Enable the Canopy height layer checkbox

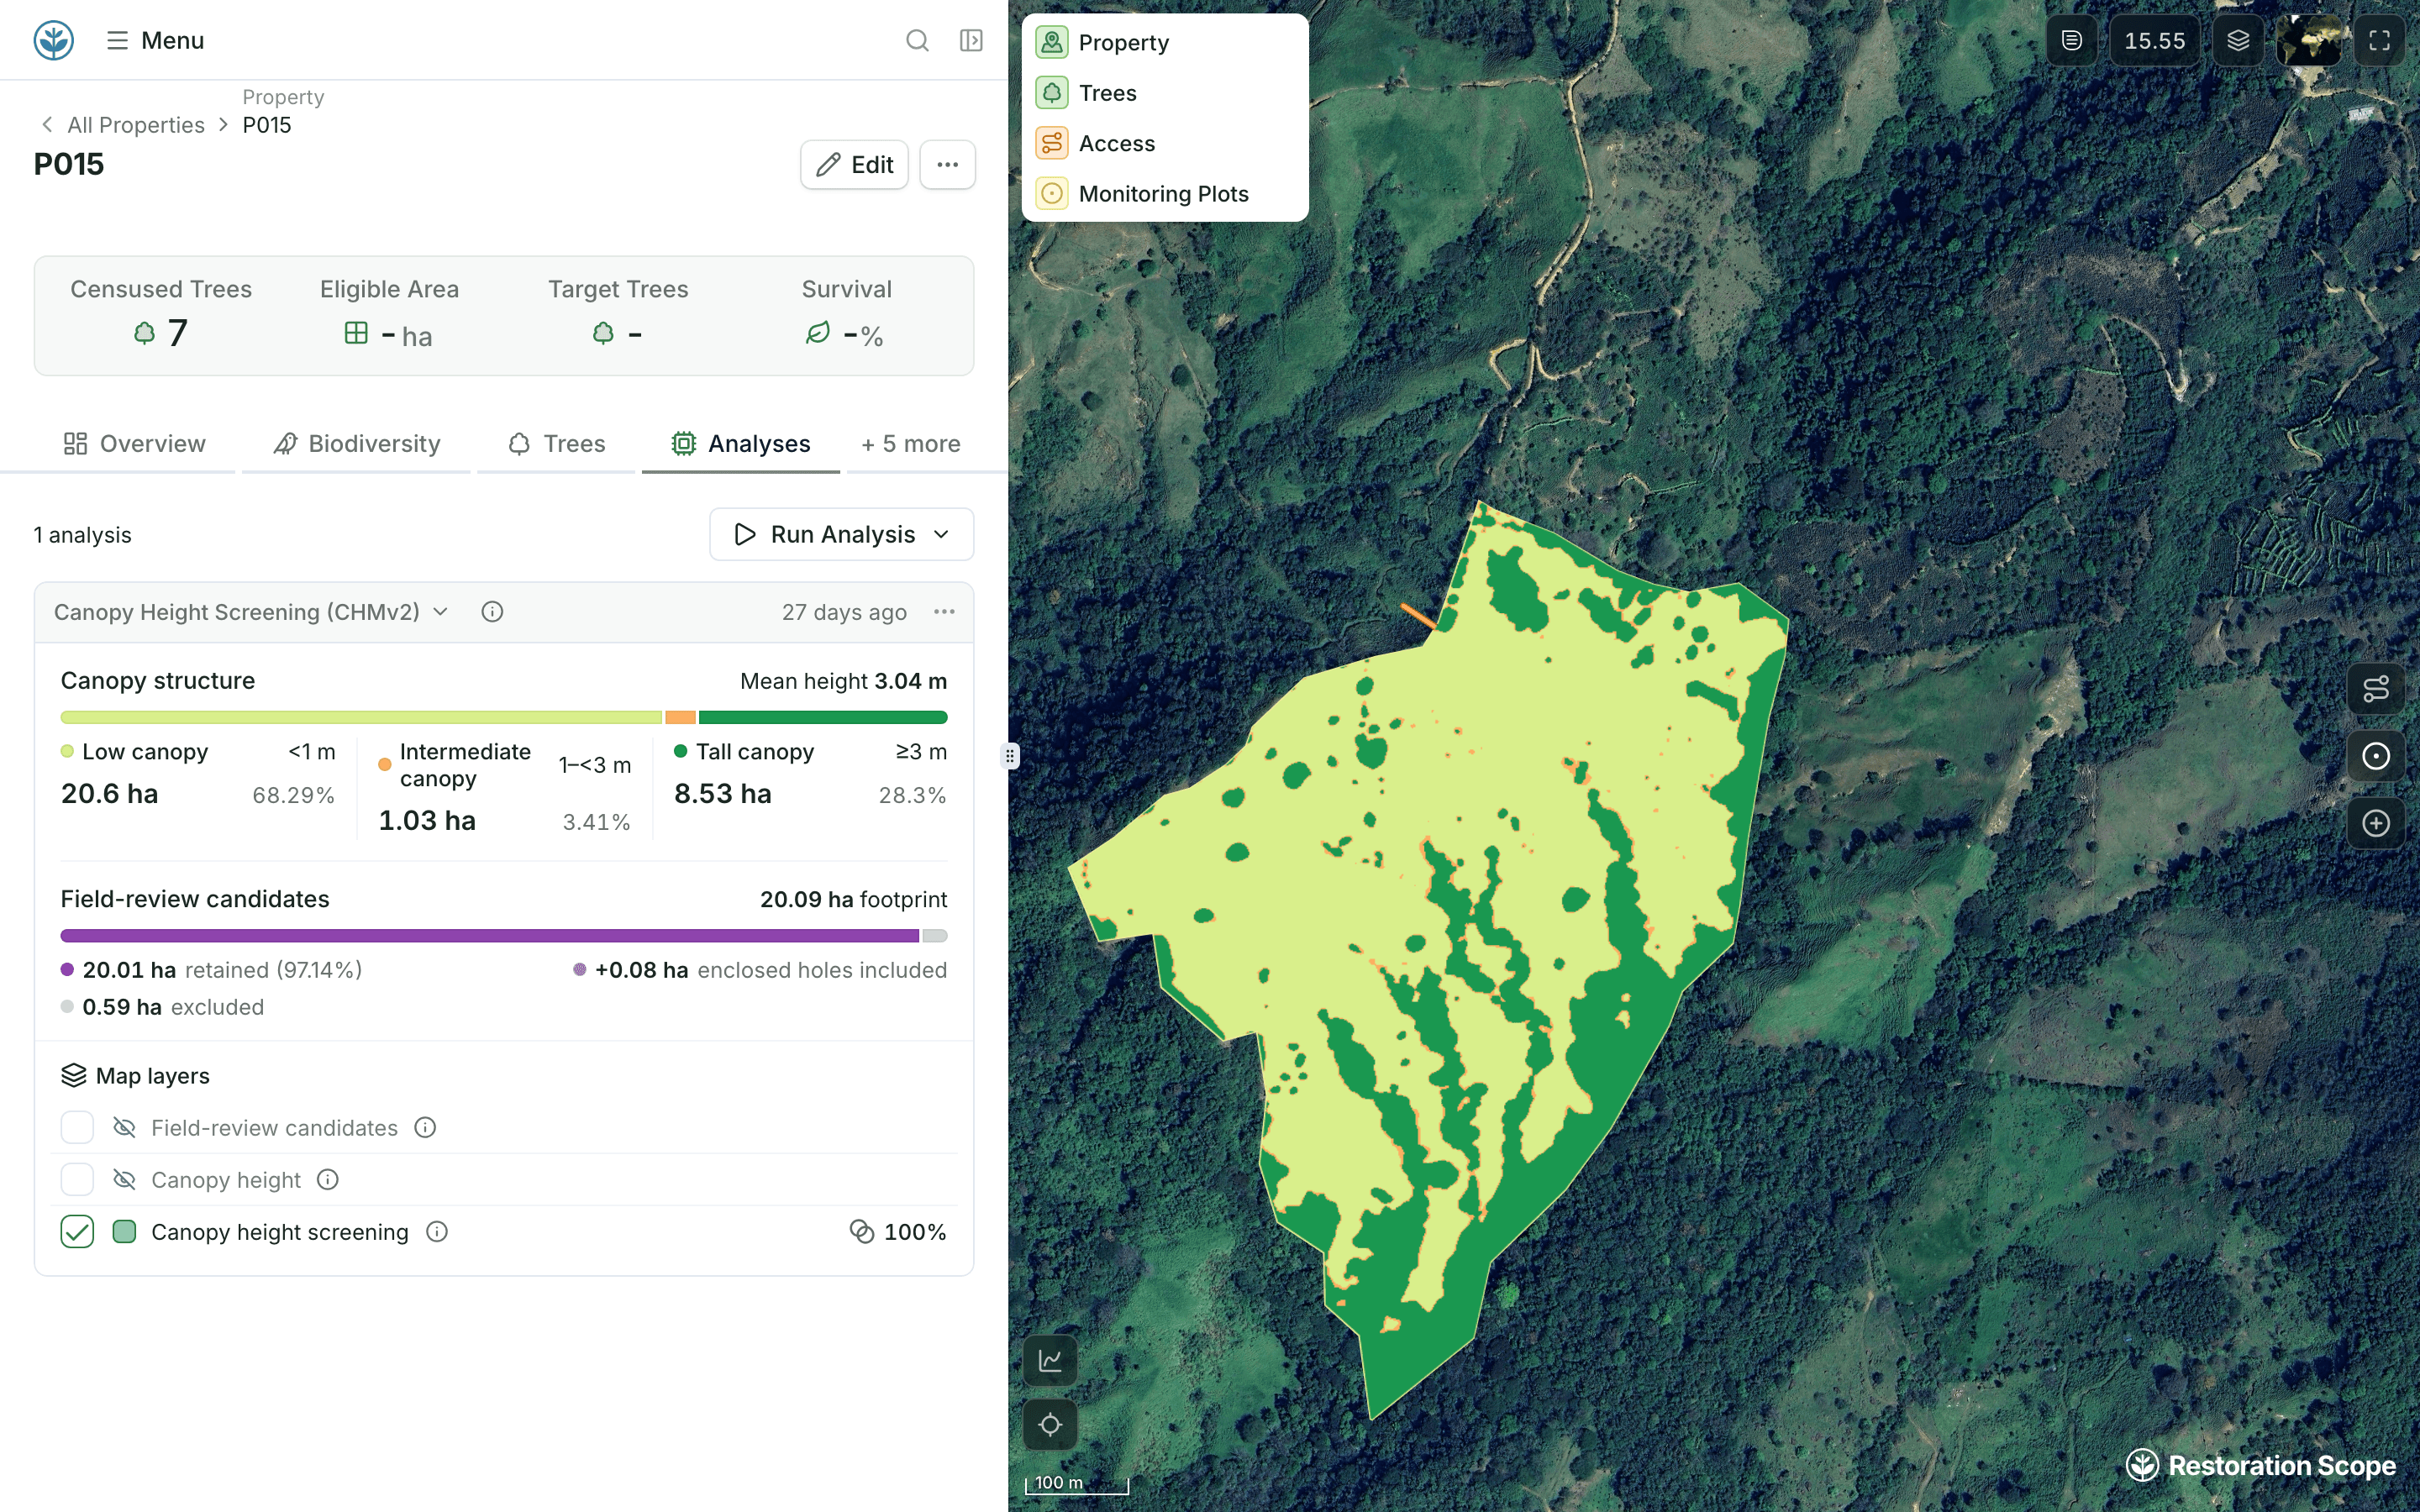77,1180
